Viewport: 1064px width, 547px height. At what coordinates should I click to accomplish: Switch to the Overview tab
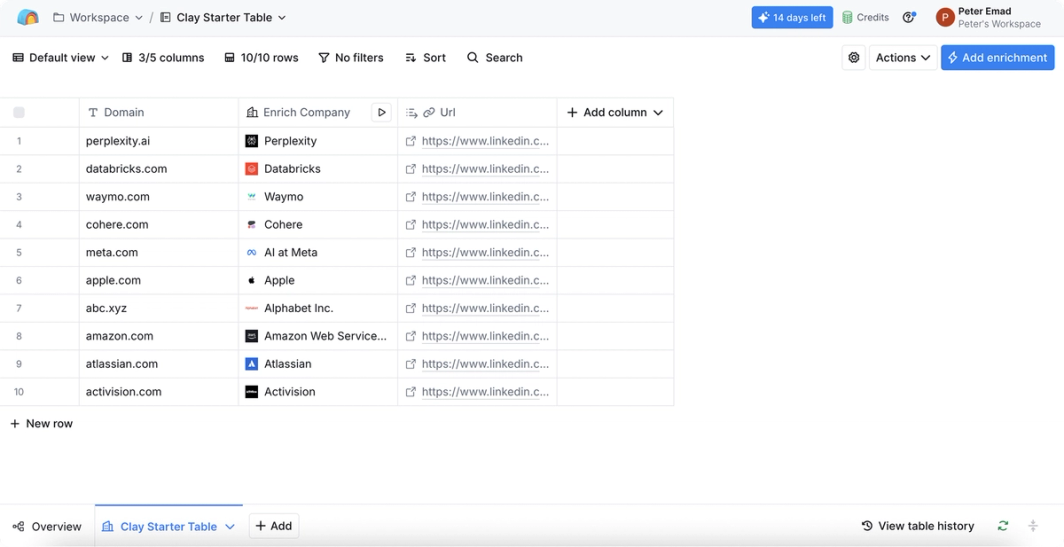click(47, 526)
